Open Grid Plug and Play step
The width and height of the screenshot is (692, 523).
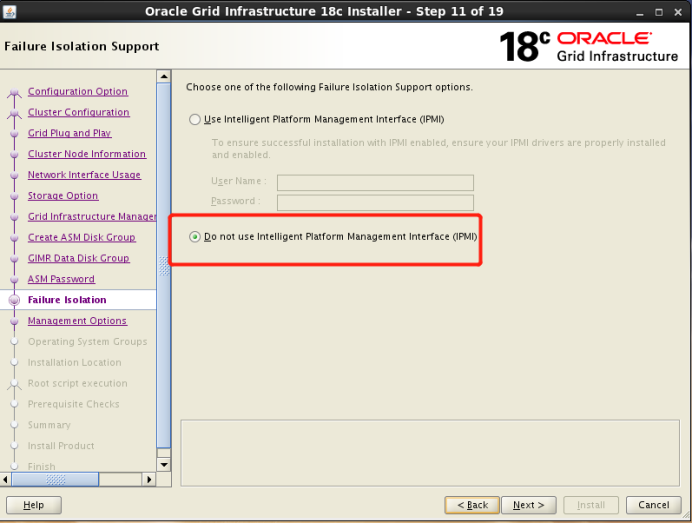[69, 133]
